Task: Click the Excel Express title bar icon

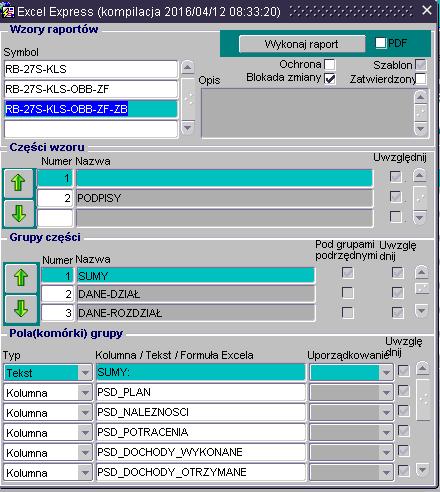Action: tap(8, 11)
